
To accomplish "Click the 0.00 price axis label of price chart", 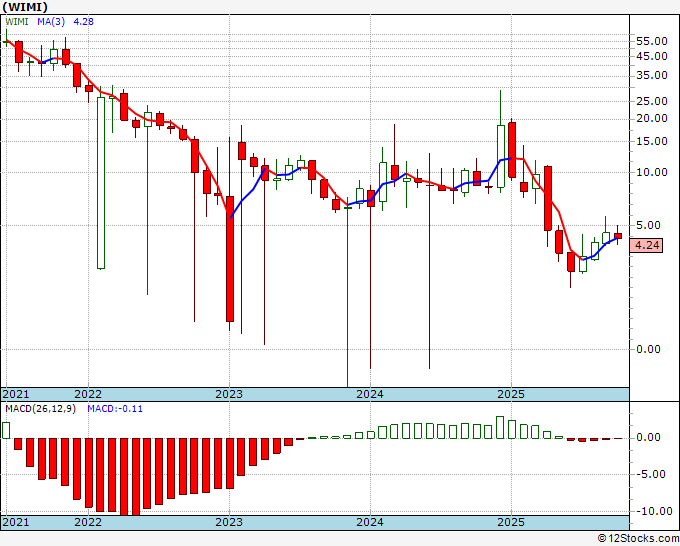I will 648,349.
